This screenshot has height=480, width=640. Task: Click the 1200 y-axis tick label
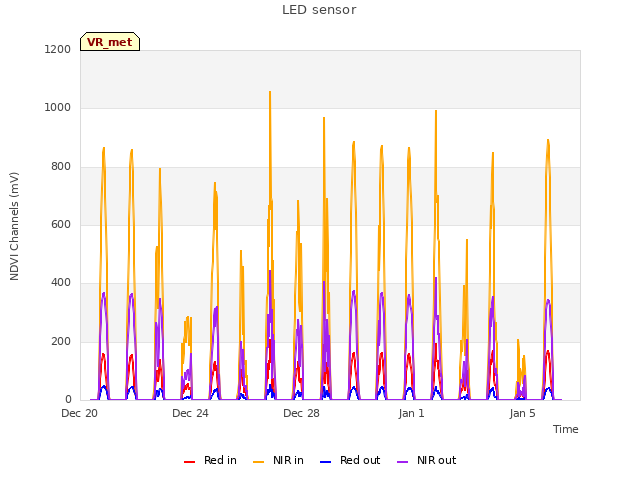point(58,49)
